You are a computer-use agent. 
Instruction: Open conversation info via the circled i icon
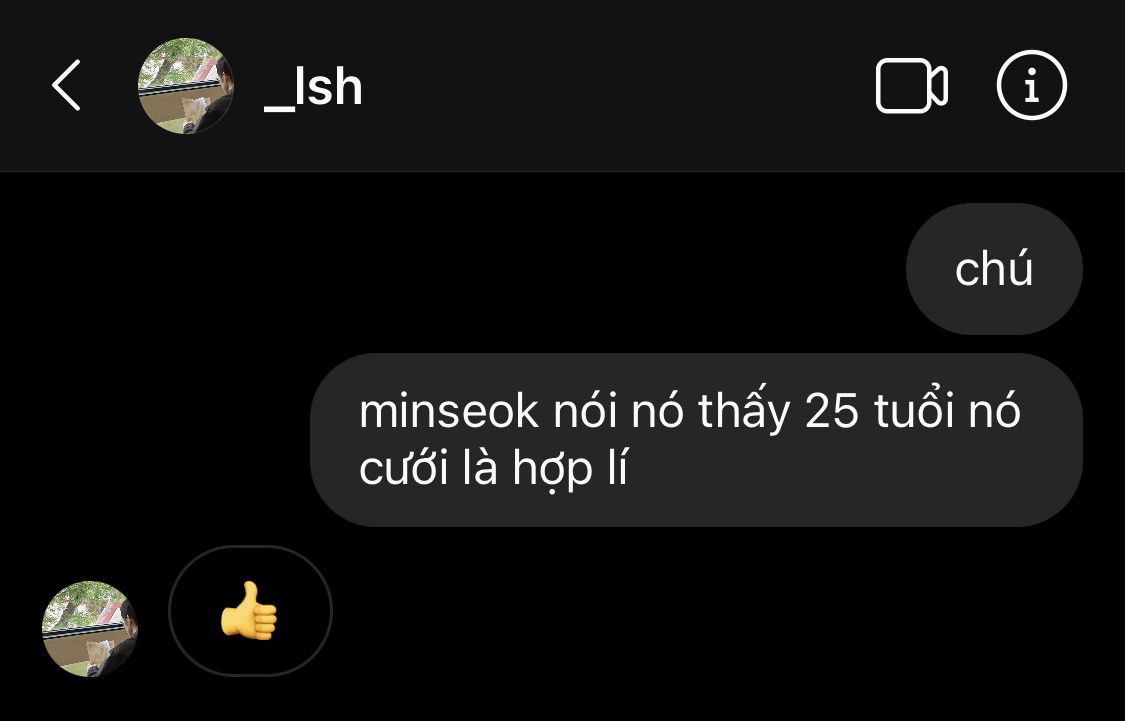point(1032,85)
